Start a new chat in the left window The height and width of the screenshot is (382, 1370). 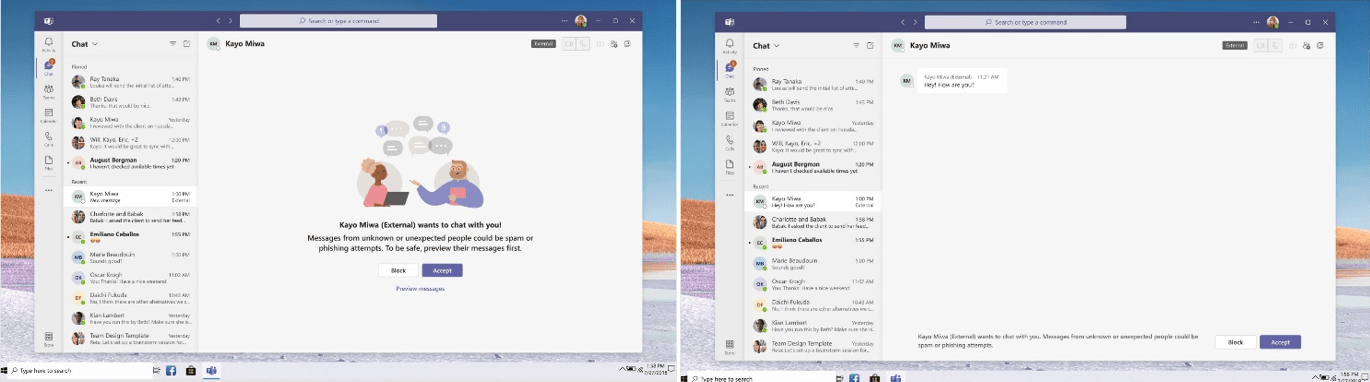pos(186,44)
